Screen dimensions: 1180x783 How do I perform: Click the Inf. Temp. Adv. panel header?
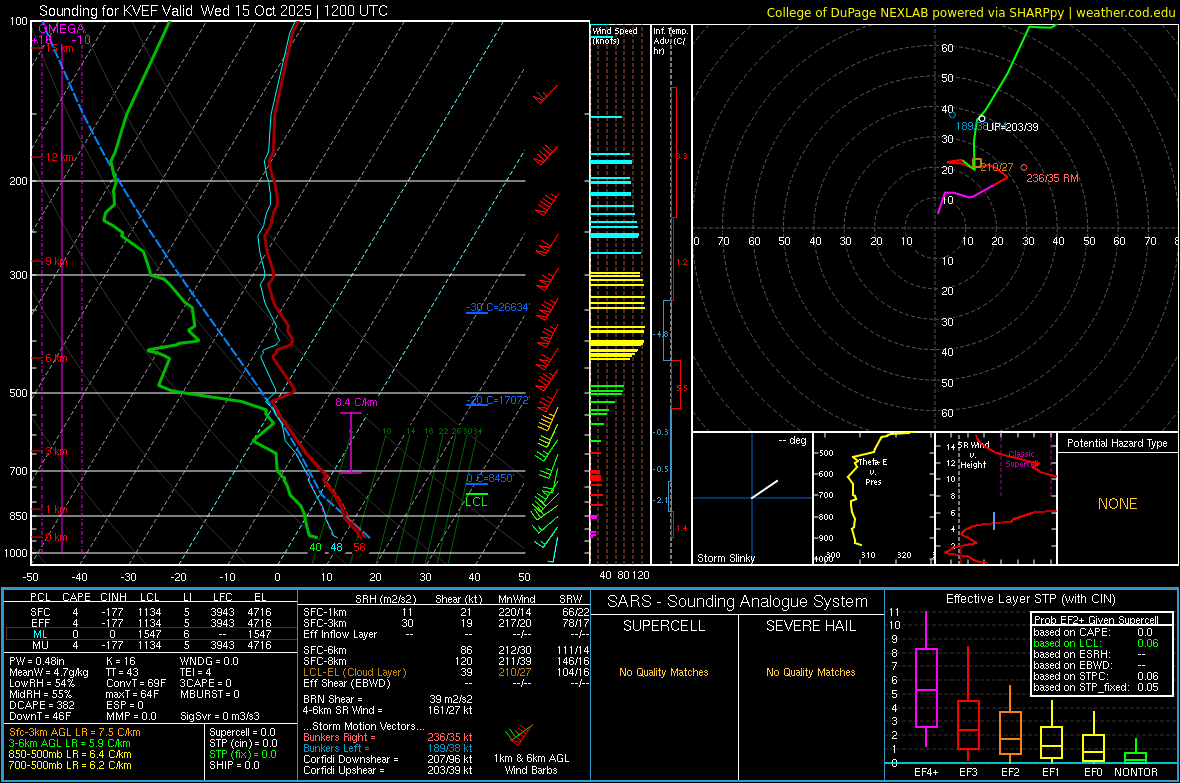coord(670,41)
